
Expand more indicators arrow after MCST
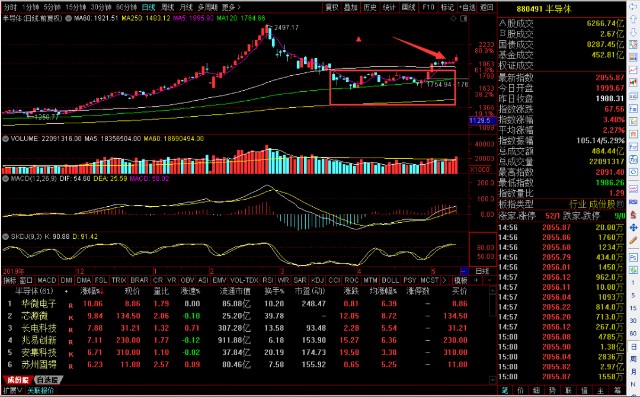(444, 280)
